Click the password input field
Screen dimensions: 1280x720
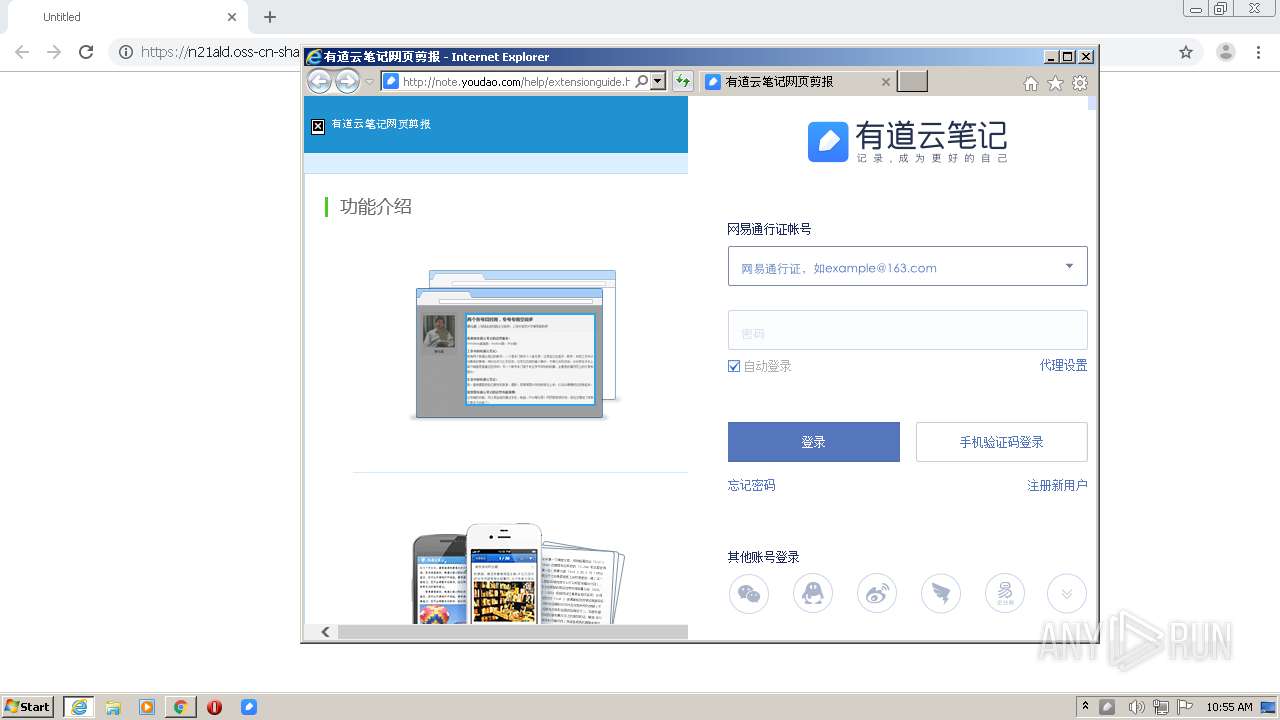907,330
